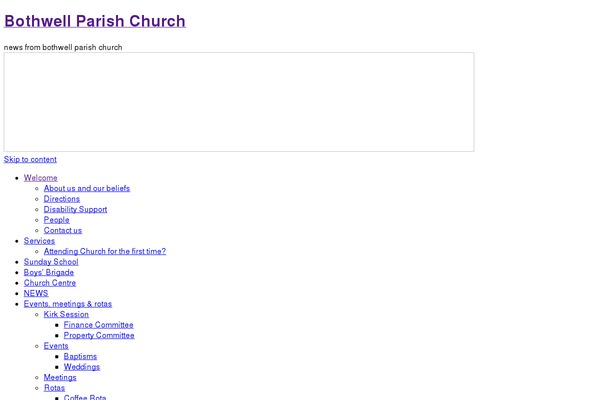600x400 pixels.
Task: Select the NEWS link
Action: pyautogui.click(x=36, y=293)
